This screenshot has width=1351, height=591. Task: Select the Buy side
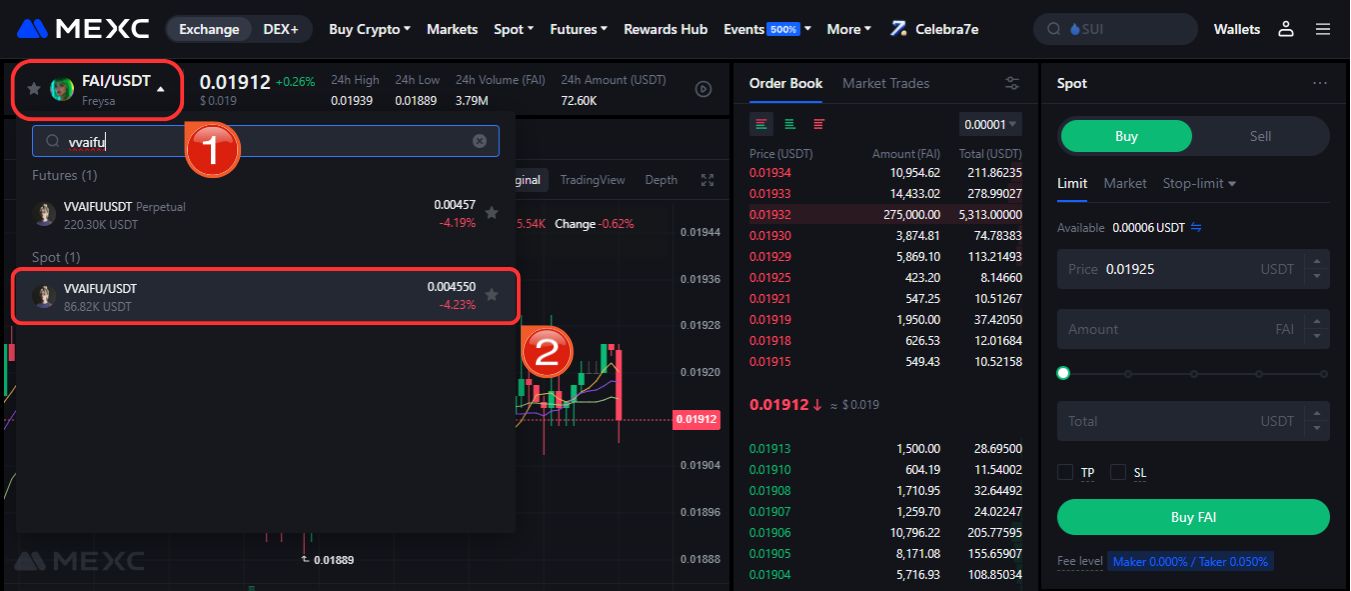[1126, 136]
